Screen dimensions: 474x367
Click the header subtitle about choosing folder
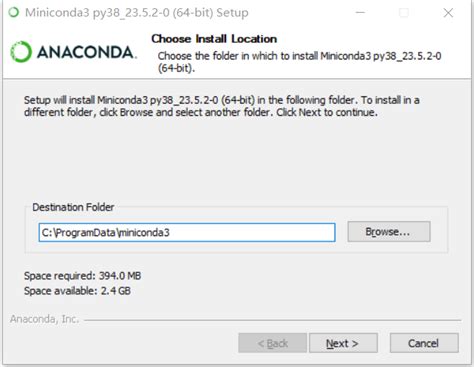pyautogui.click(x=299, y=62)
